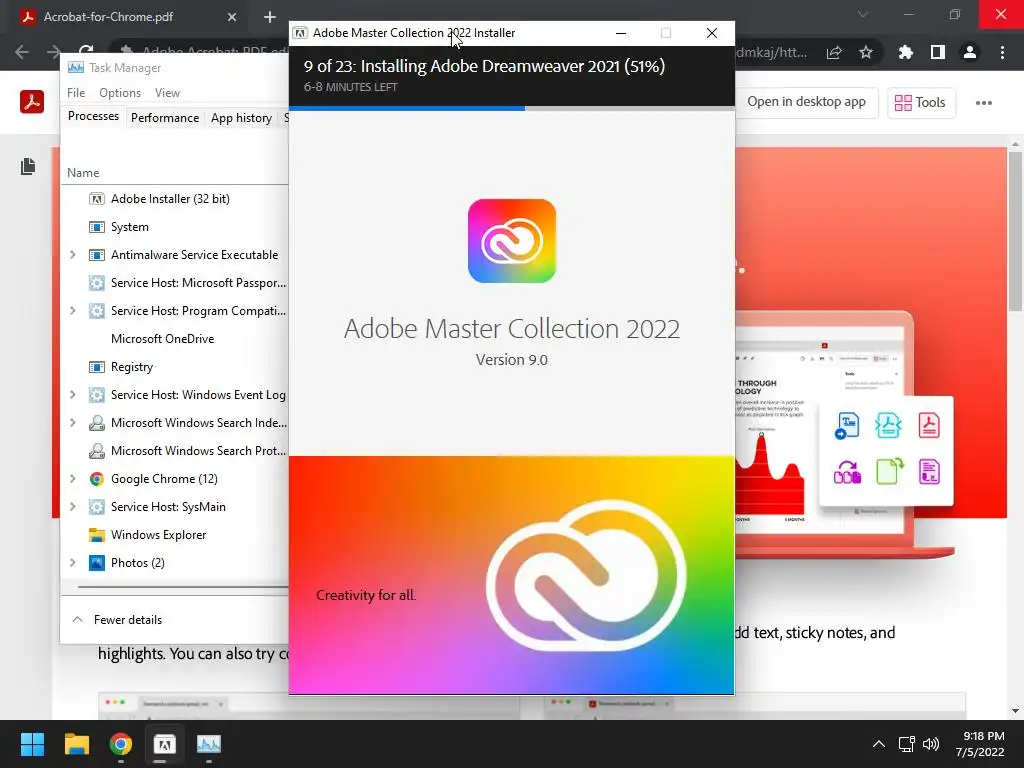This screenshot has height=768, width=1024.
Task: Expand Microsoft Windows Search Inde... row
Action: [x=72, y=423]
